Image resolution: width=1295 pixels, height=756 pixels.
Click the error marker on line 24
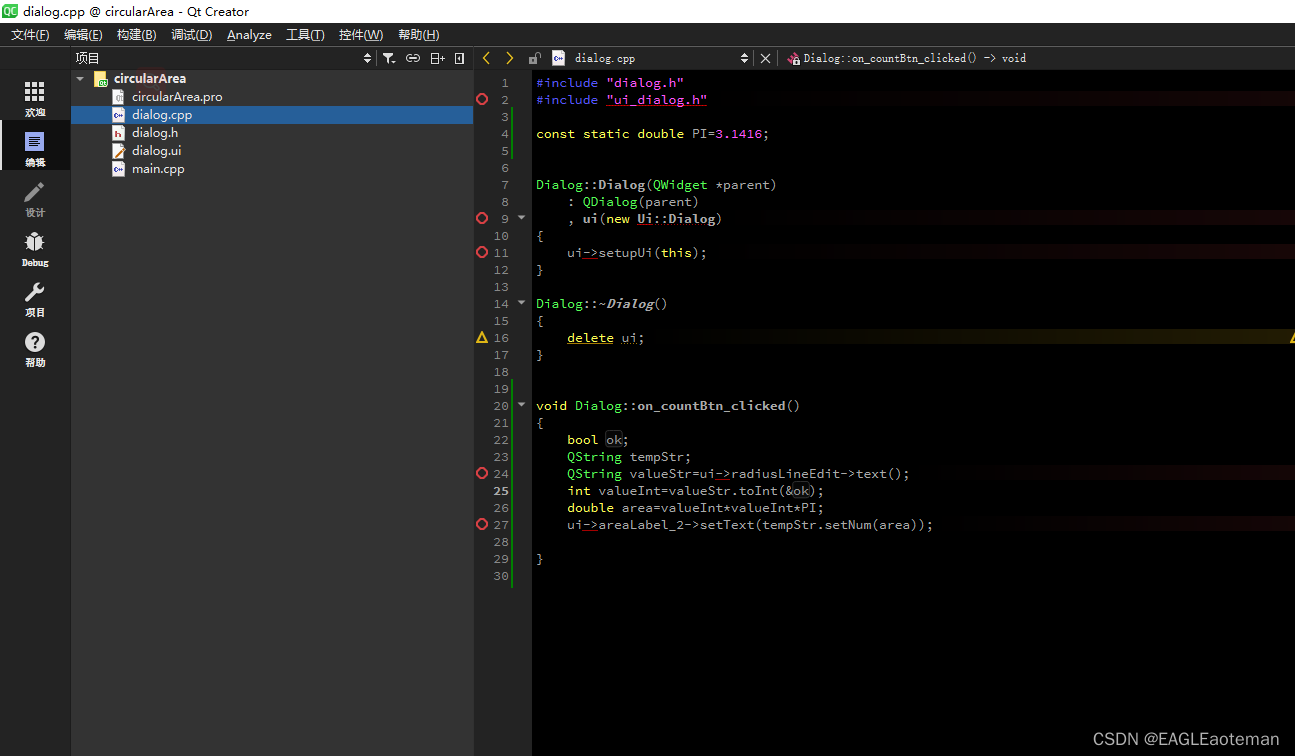pos(482,474)
